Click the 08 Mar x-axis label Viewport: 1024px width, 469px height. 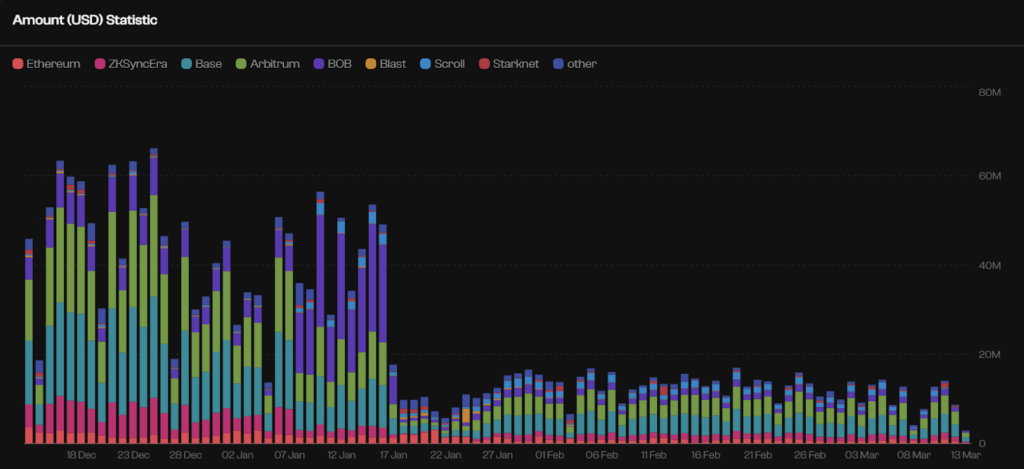click(912, 454)
